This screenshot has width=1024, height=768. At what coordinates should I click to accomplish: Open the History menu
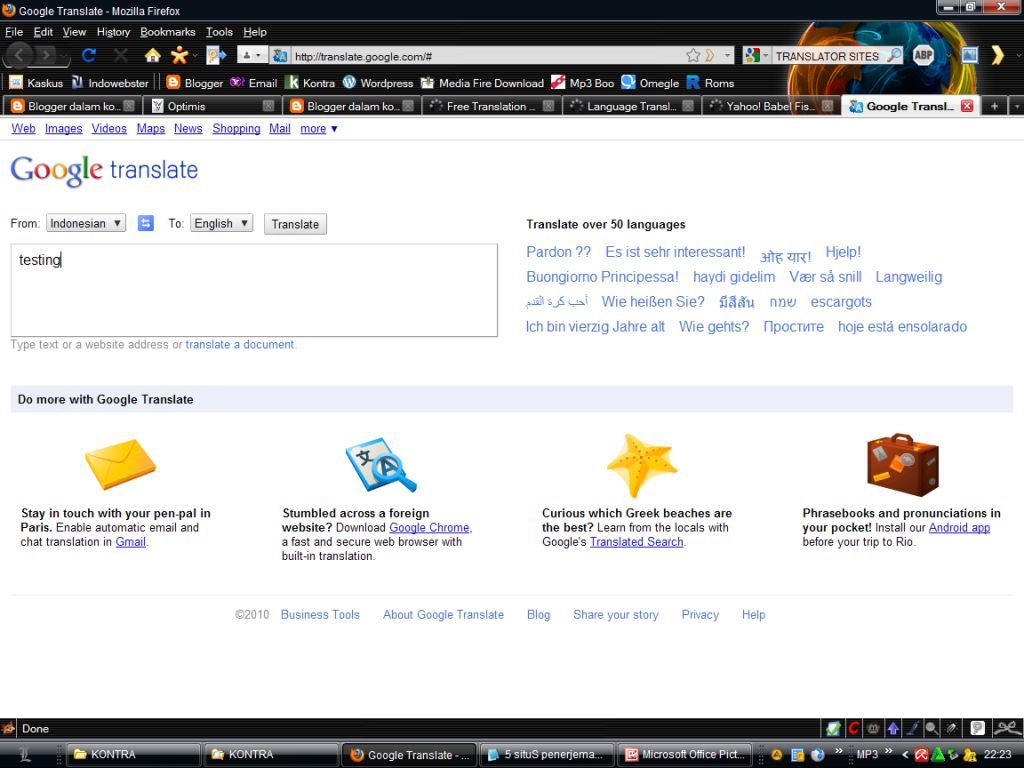(x=113, y=32)
